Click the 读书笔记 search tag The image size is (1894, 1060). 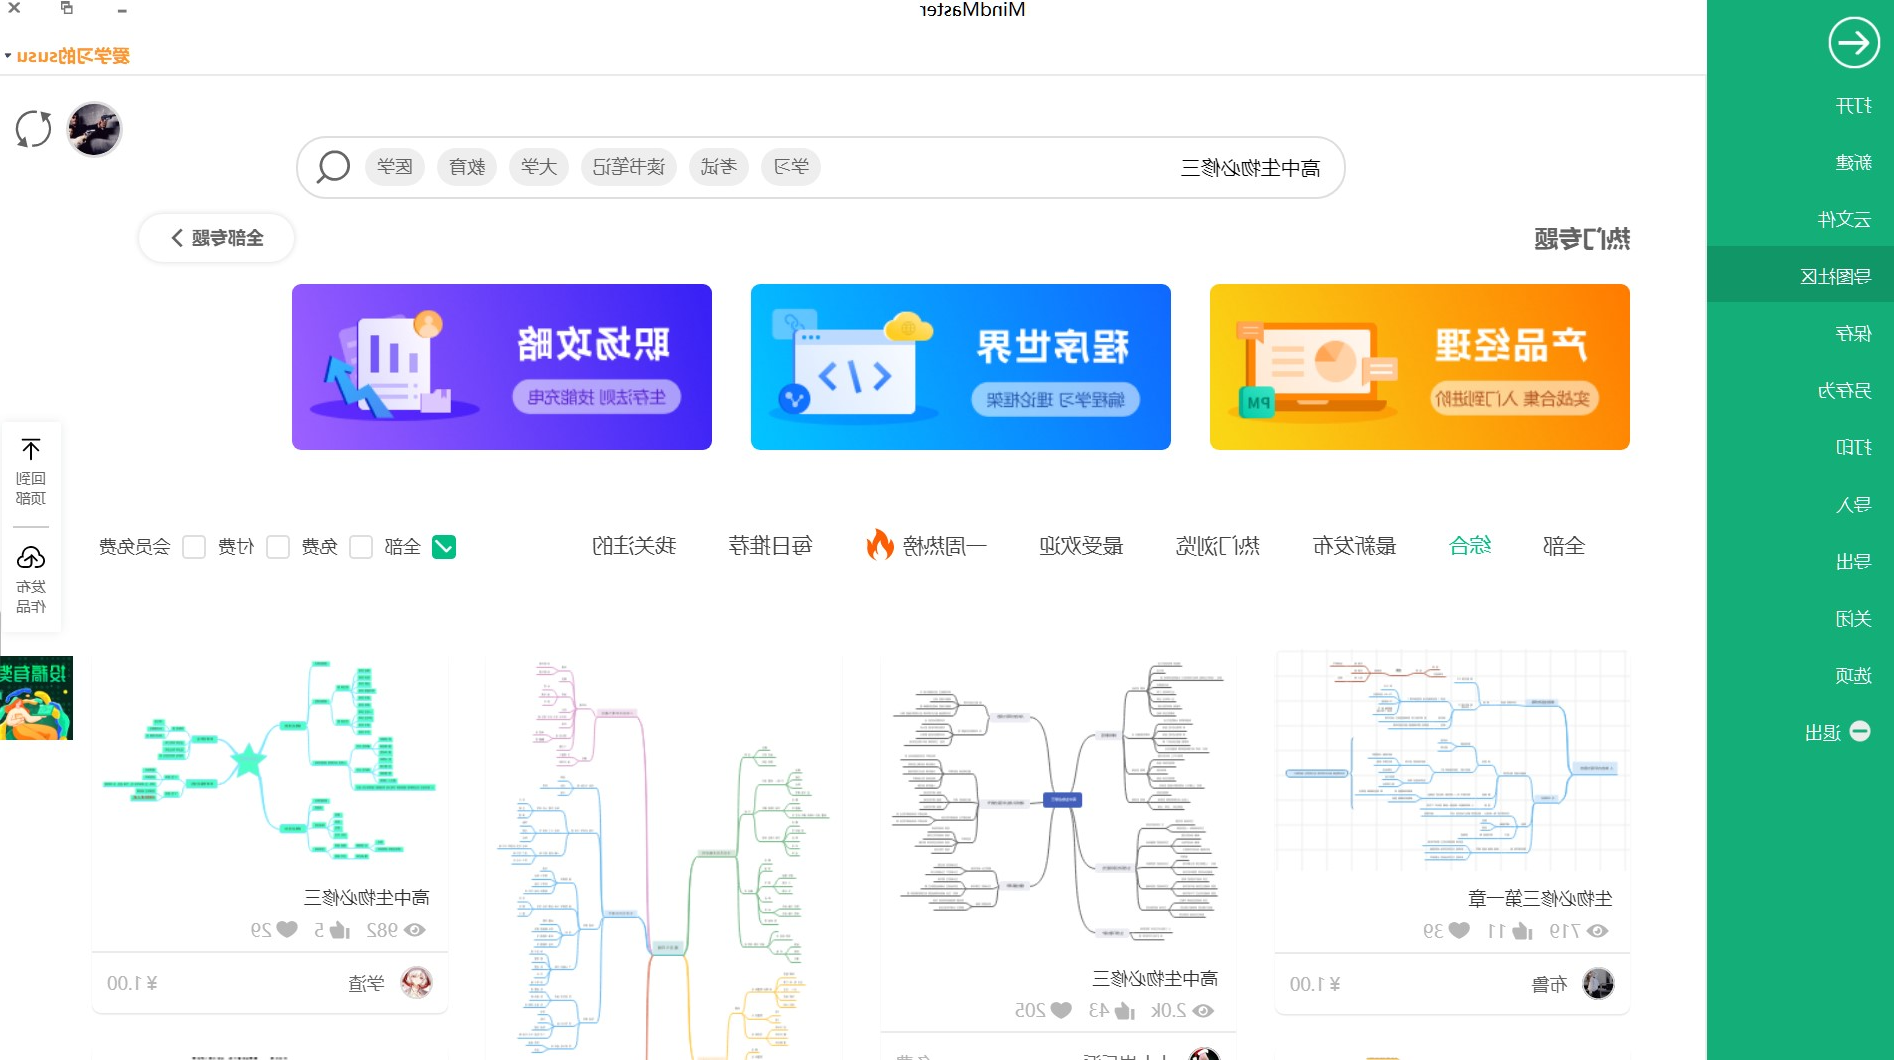[x=629, y=166]
